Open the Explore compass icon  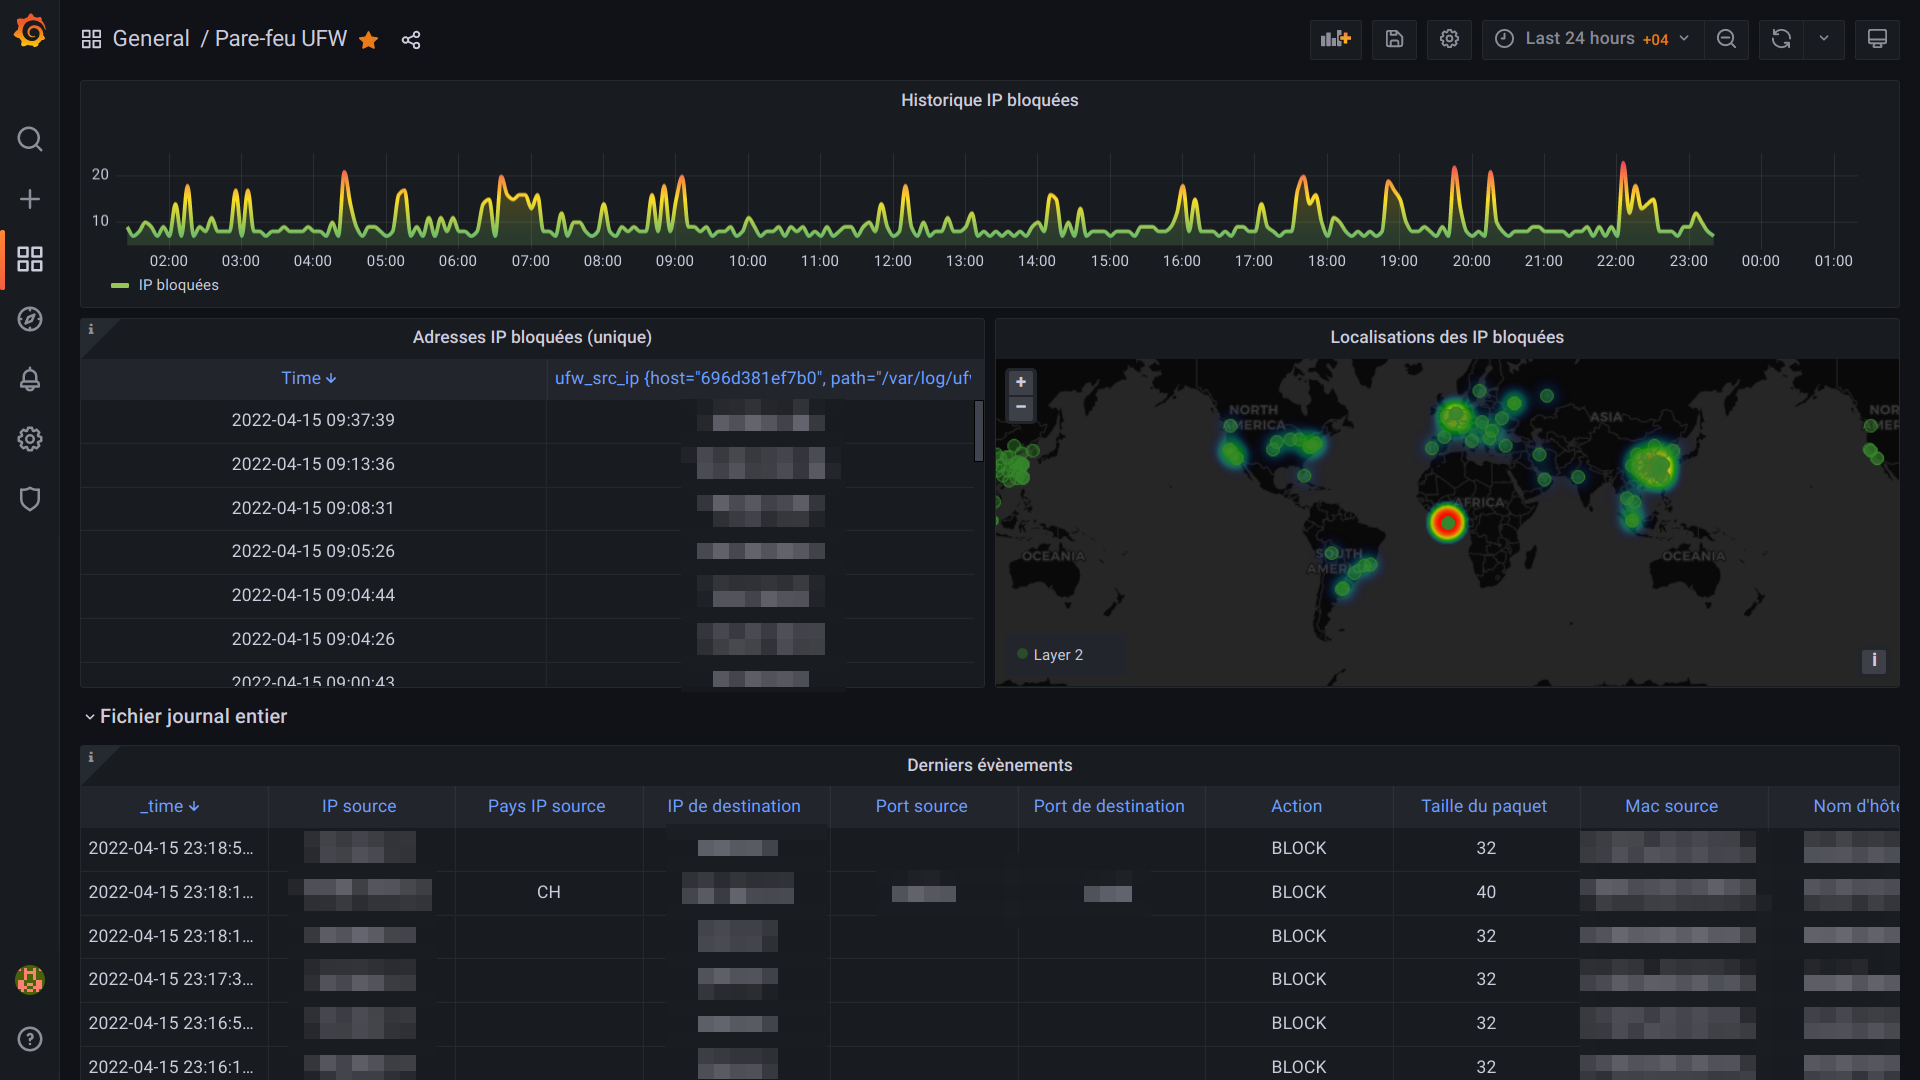pos(30,319)
